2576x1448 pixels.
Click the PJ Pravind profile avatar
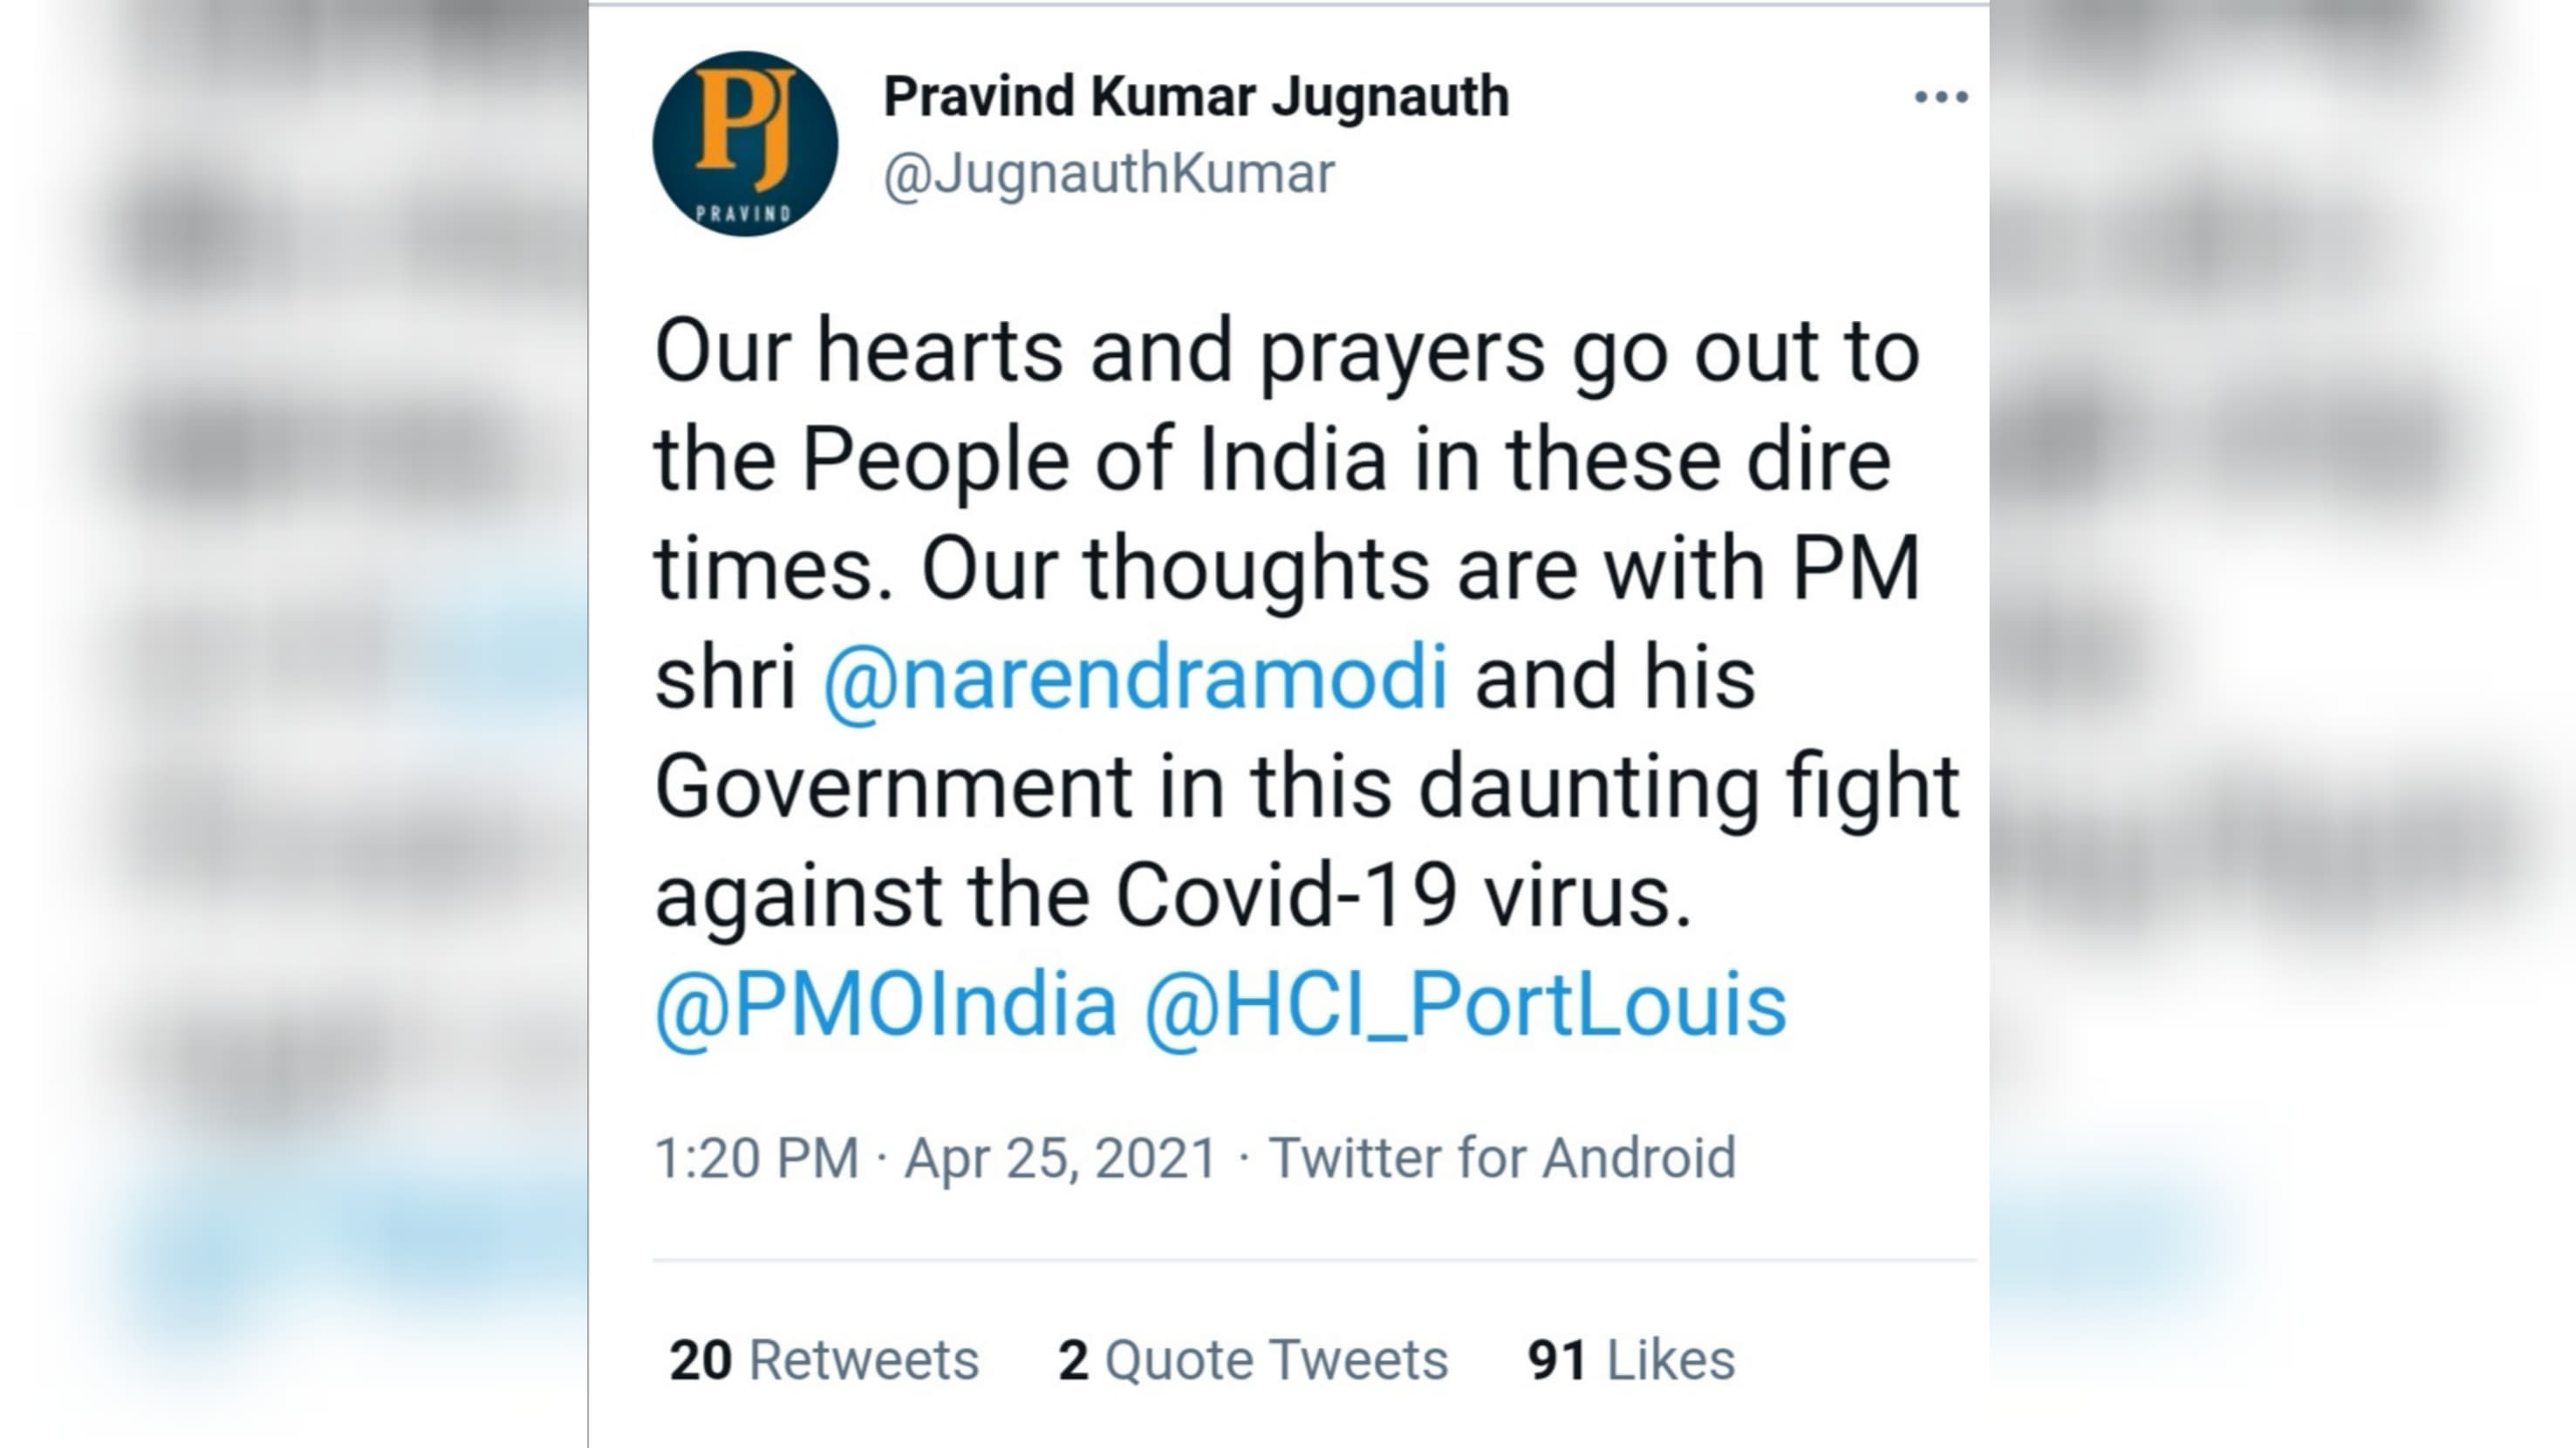click(745, 144)
